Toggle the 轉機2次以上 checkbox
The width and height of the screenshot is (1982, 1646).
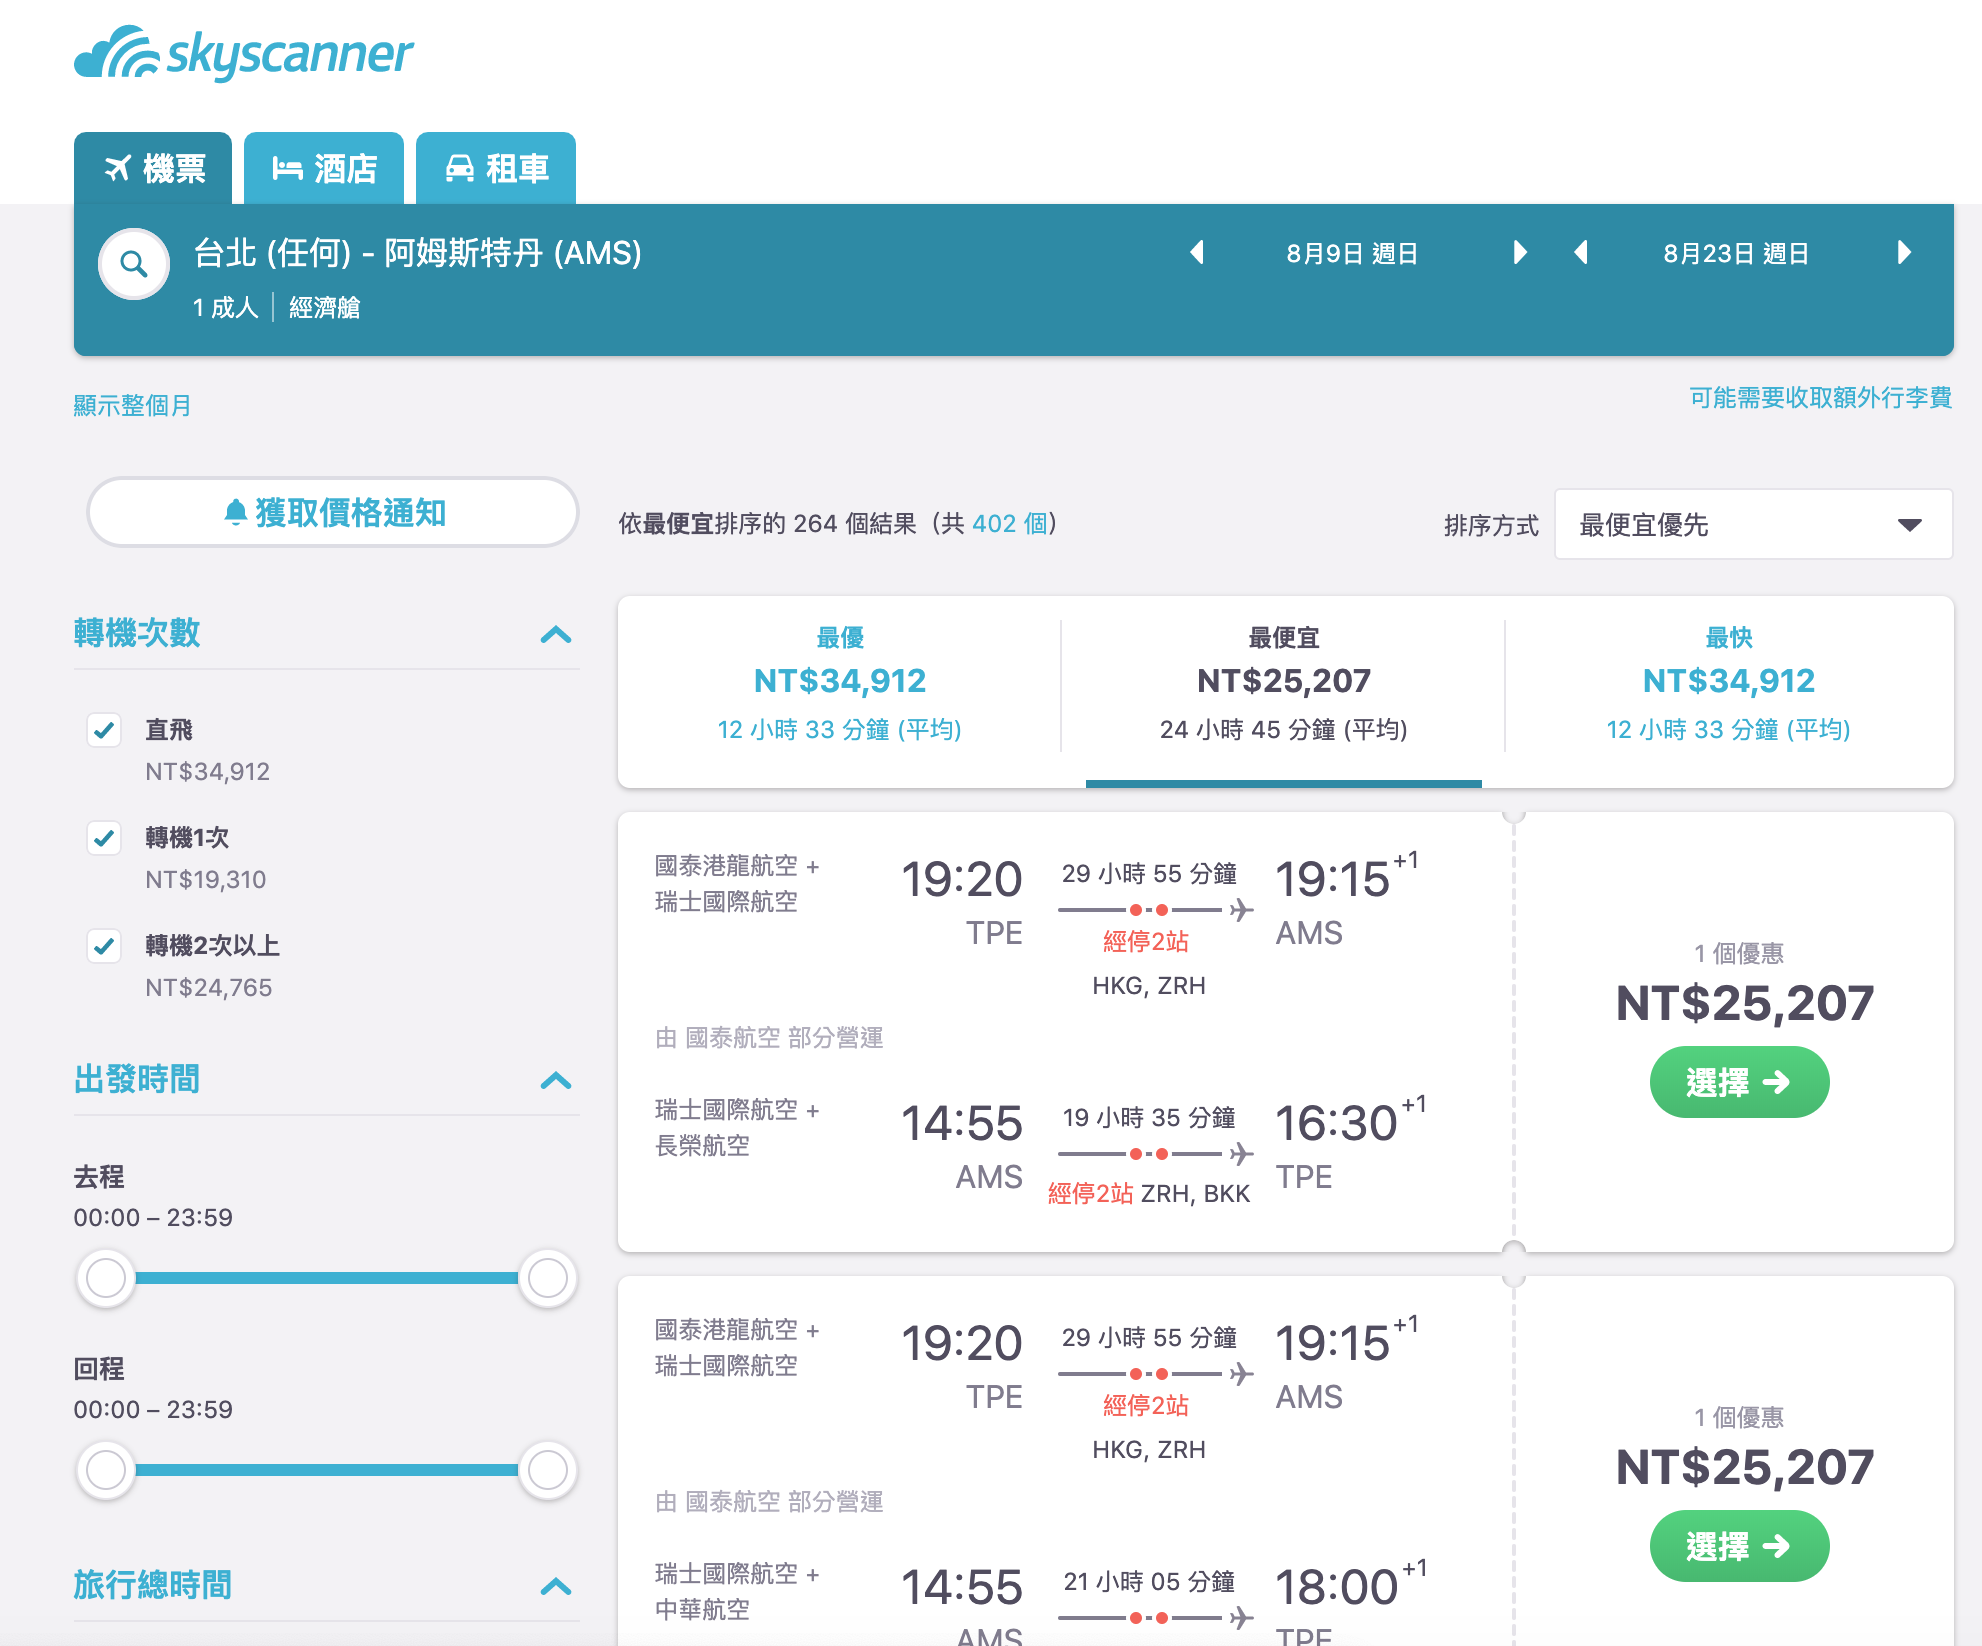pyautogui.click(x=104, y=946)
